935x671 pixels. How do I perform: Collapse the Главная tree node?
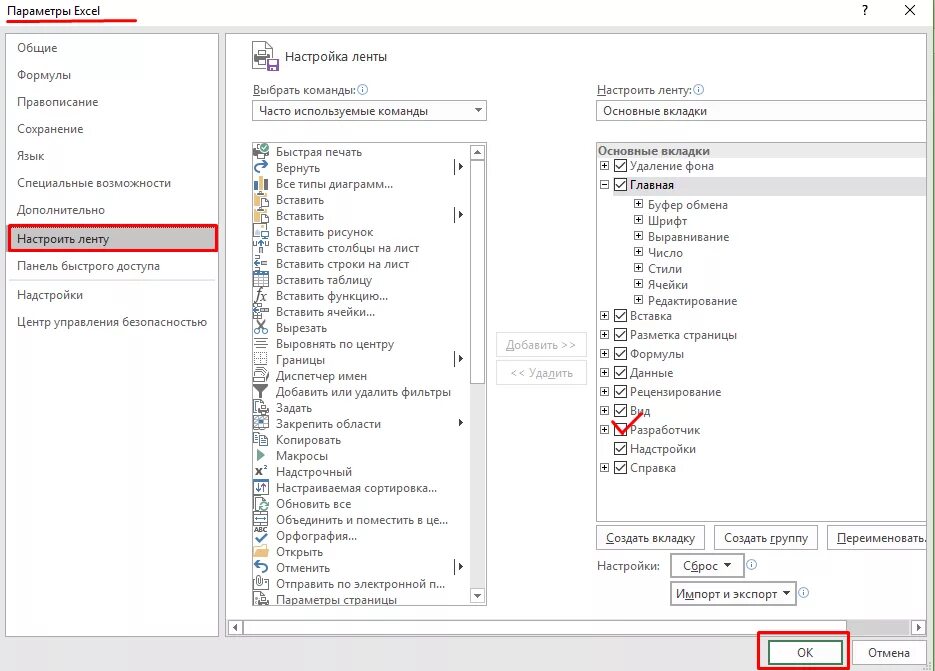click(604, 185)
